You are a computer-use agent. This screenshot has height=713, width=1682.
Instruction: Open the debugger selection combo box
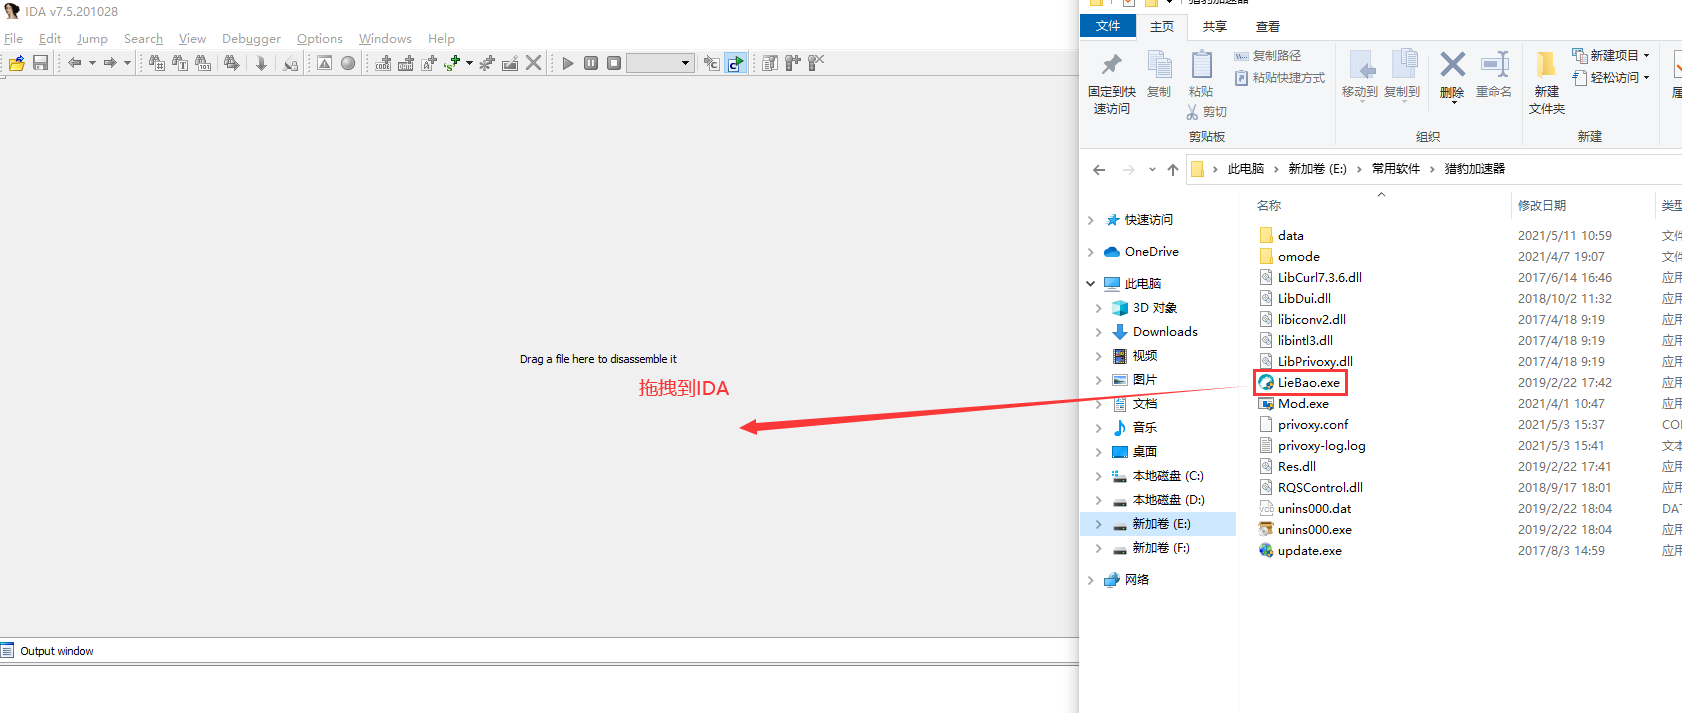(660, 63)
